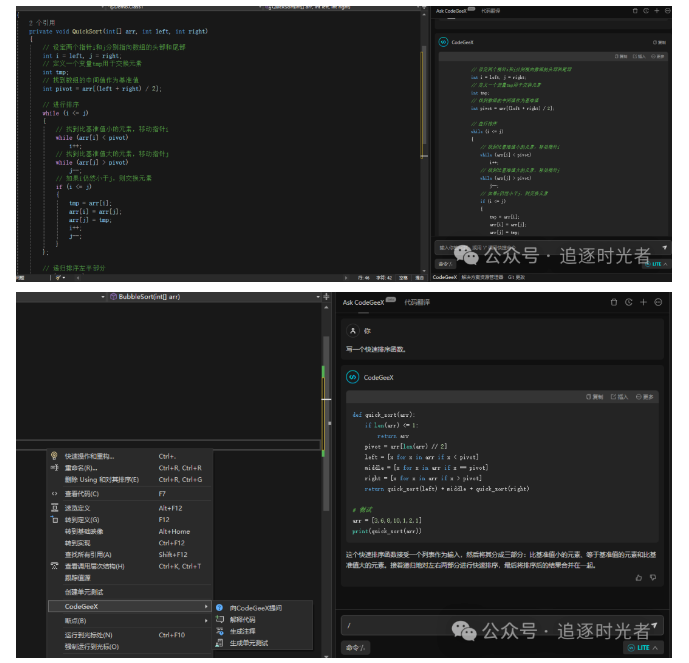
Task: Click the upper editor scroll-down arrow
Action: pyautogui.click(x=424, y=271)
